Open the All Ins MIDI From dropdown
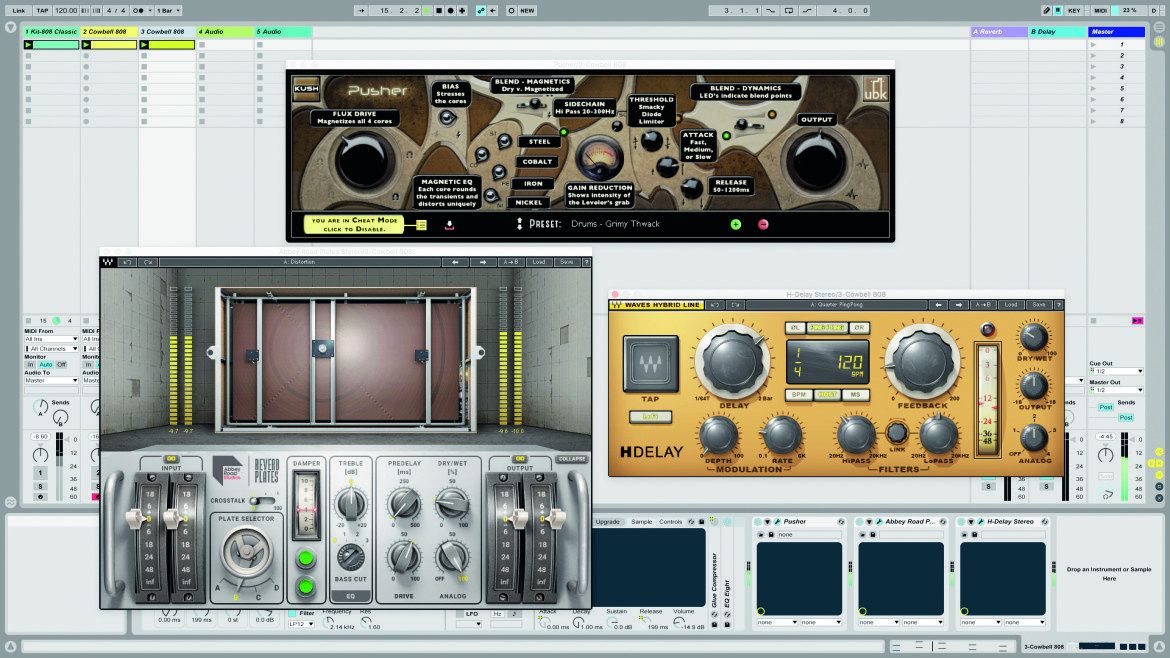 pyautogui.click(x=51, y=339)
